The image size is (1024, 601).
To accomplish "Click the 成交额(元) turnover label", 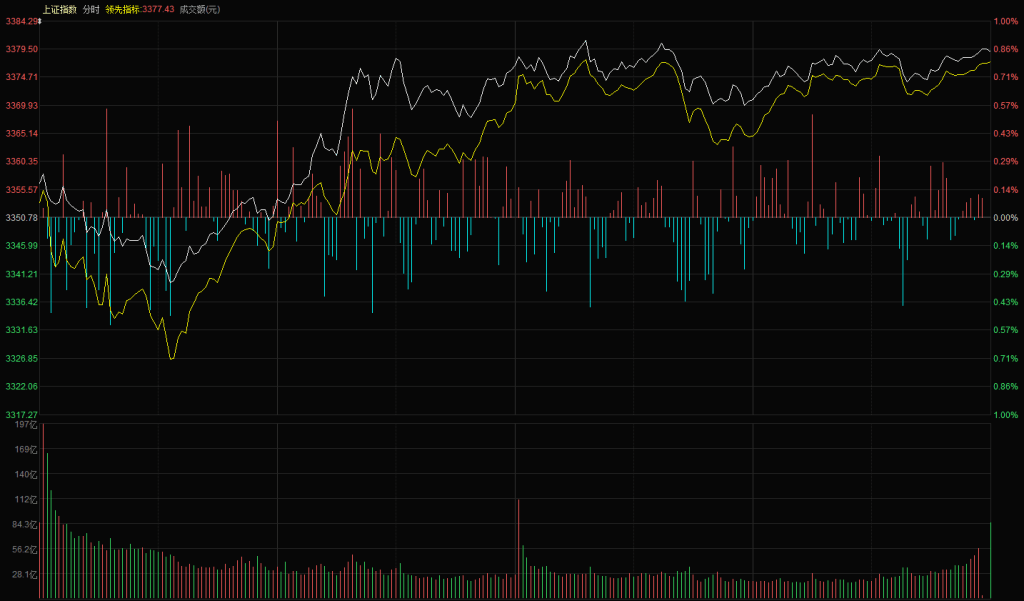I will pyautogui.click(x=200, y=9).
